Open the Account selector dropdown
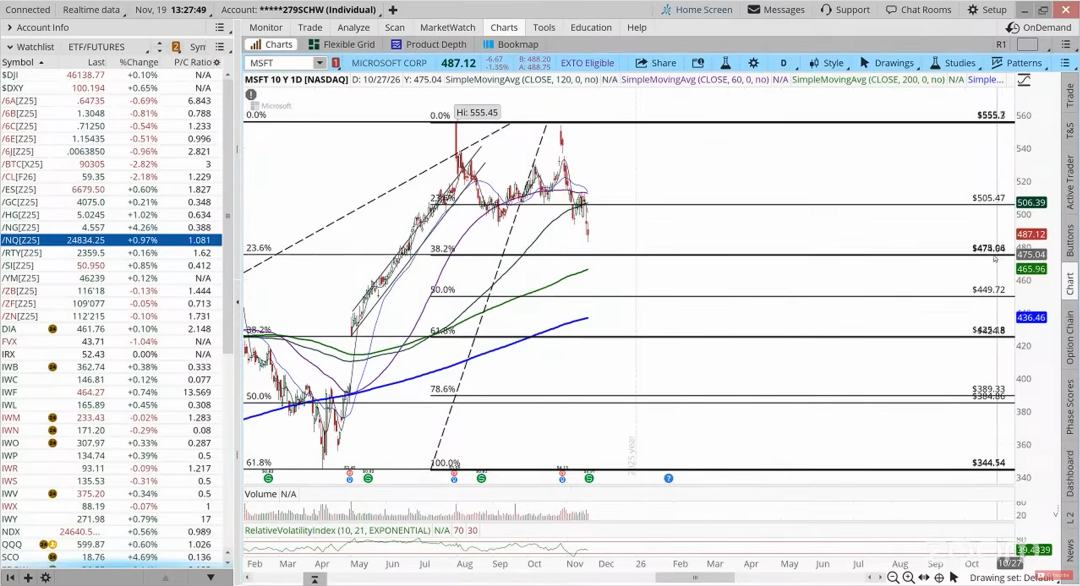The height and width of the screenshot is (586, 1080). (300, 10)
